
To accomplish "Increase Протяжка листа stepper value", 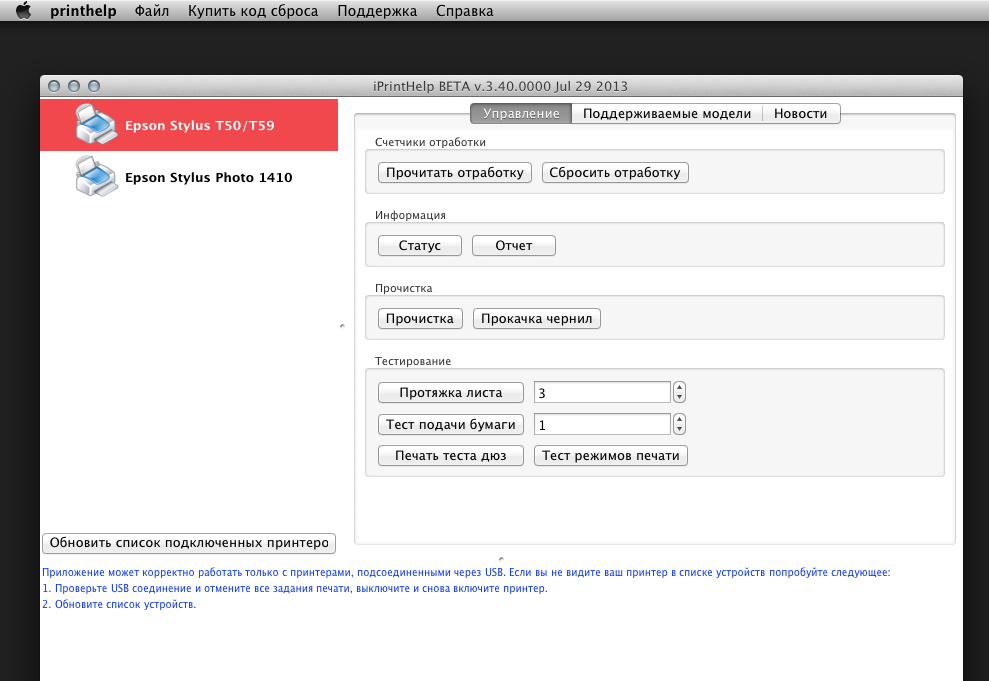I will pos(679,387).
